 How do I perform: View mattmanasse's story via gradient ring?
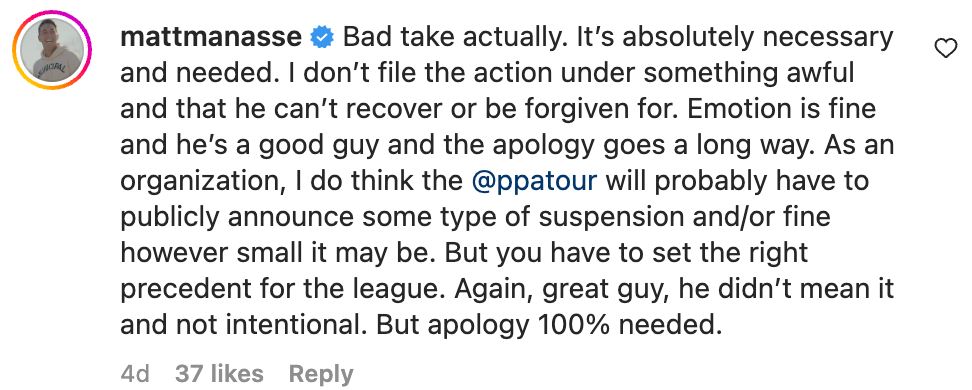(x=51, y=50)
